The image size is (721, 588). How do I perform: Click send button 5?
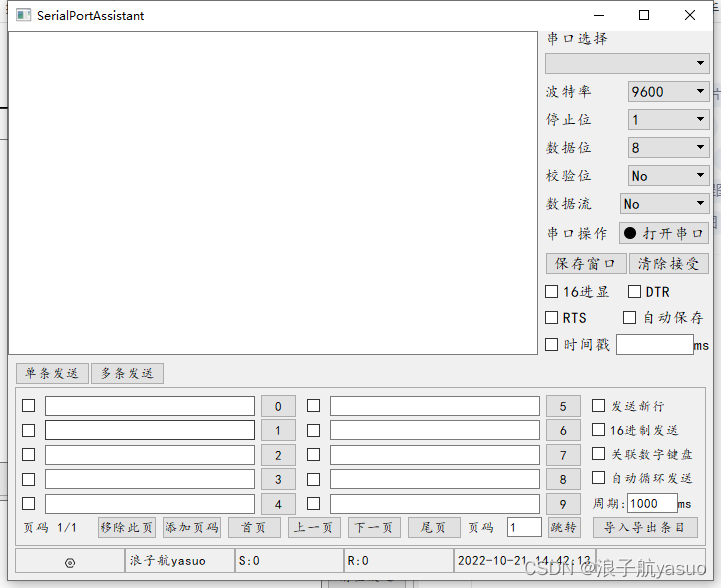[x=563, y=406]
